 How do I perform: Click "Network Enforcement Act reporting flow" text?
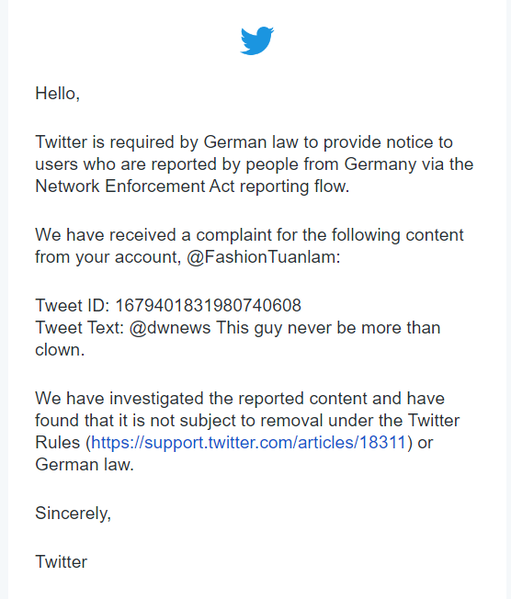[192, 186]
